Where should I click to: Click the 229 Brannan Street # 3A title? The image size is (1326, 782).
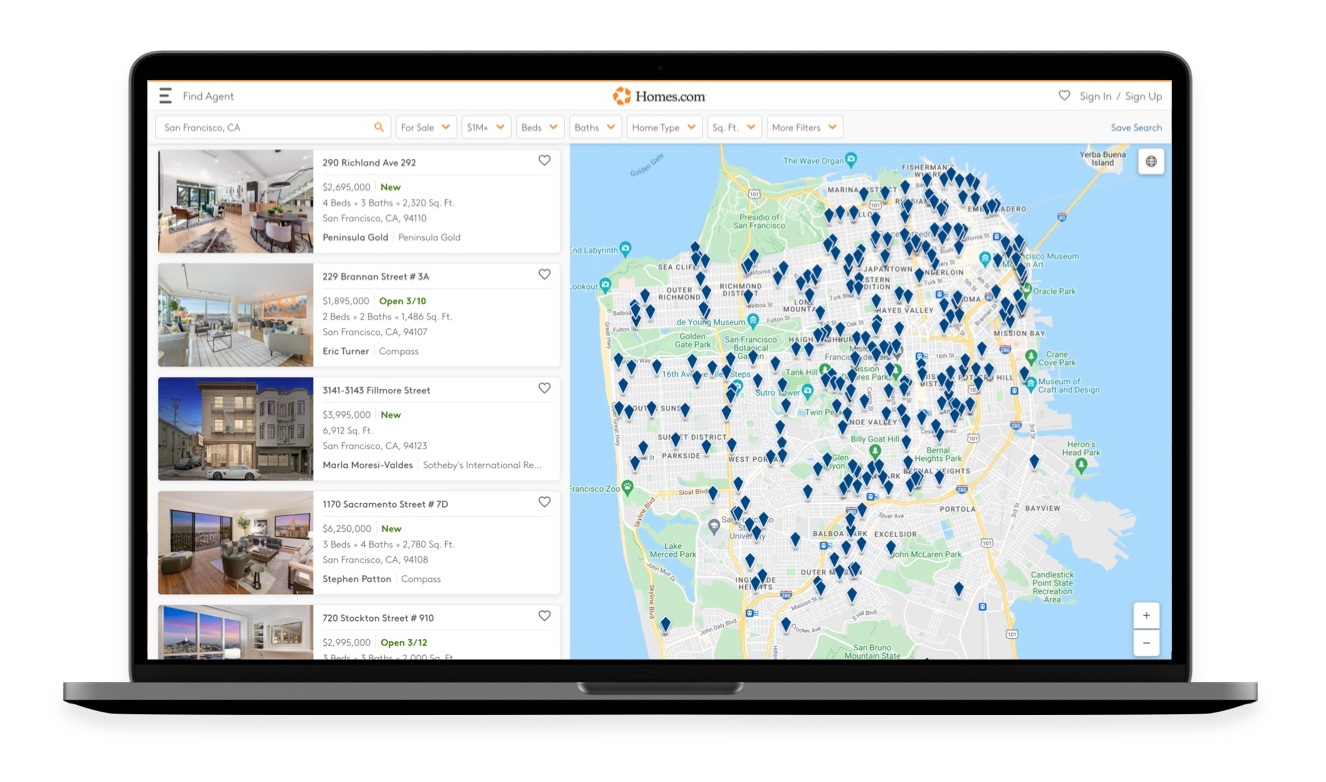tap(376, 276)
